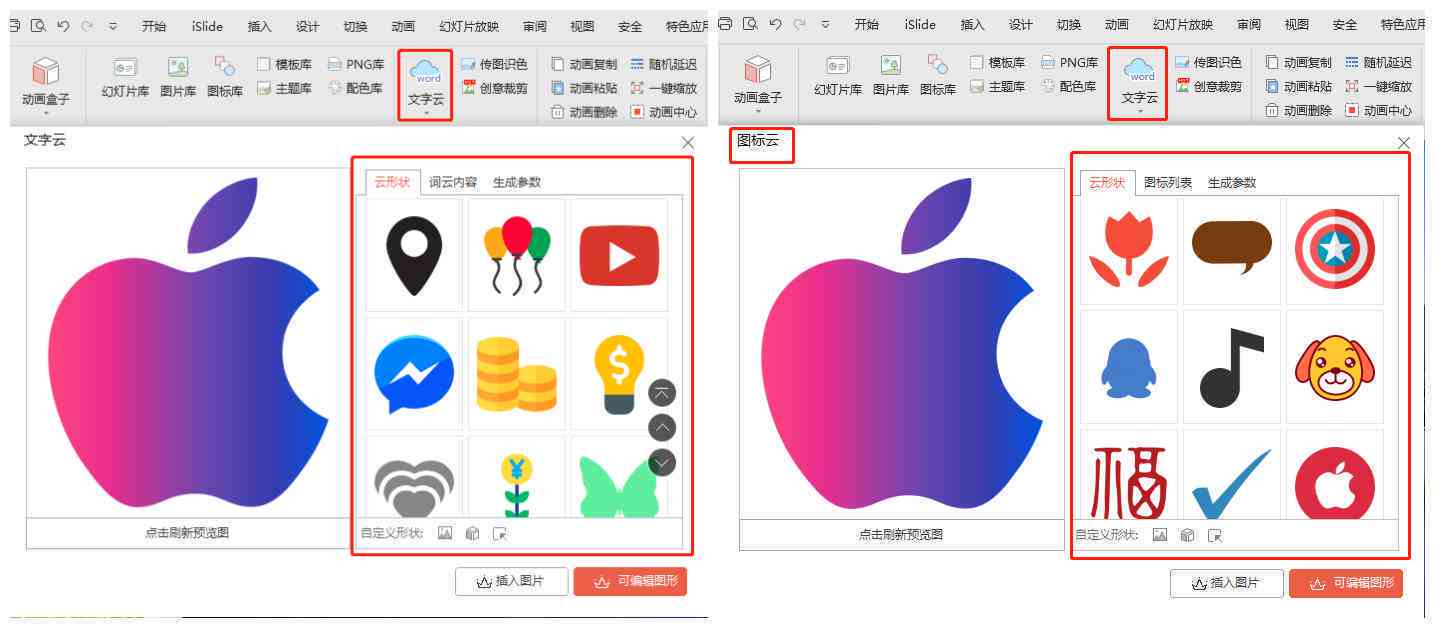Choose the gold coins shape
This screenshot has height=628, width=1435.
[x=517, y=374]
